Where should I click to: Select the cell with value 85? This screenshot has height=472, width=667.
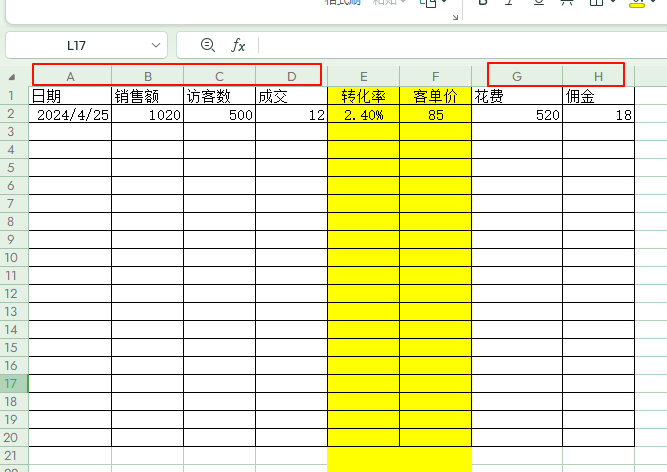tap(436, 114)
